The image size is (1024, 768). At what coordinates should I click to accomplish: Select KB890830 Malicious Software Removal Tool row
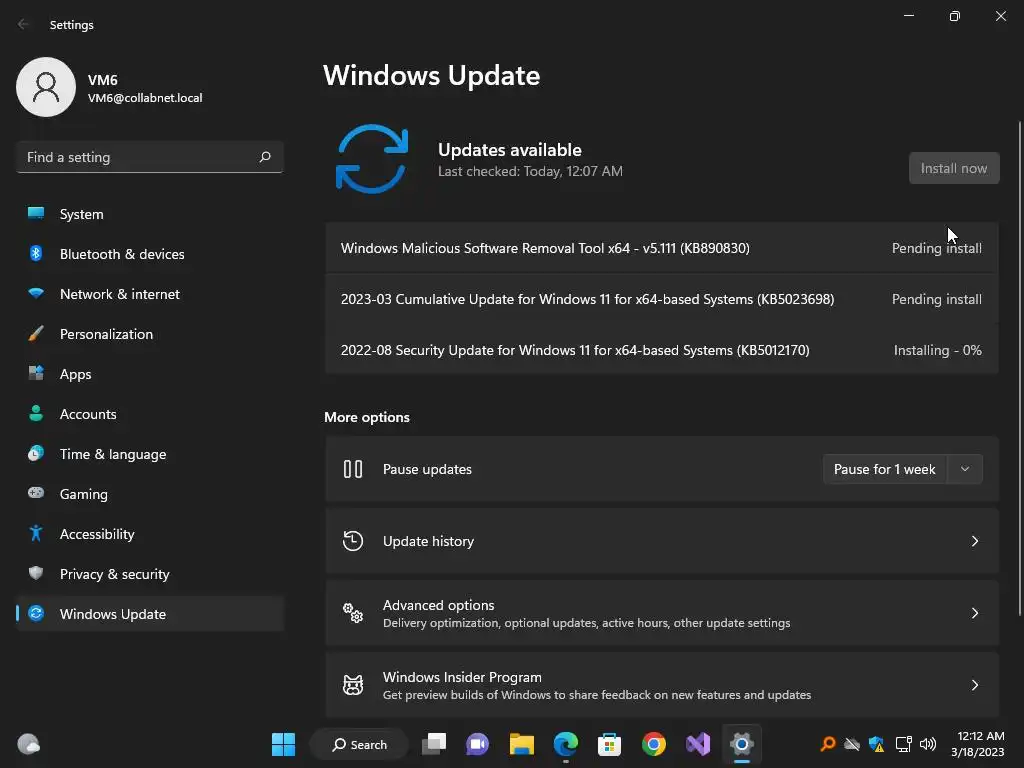click(x=662, y=248)
